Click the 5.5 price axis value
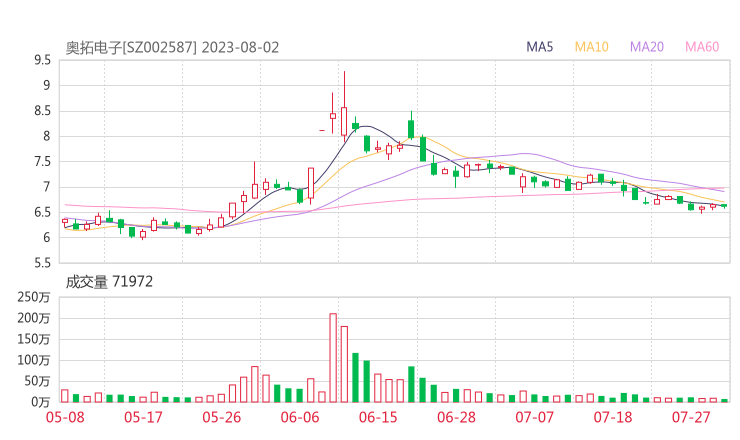 pos(42,263)
